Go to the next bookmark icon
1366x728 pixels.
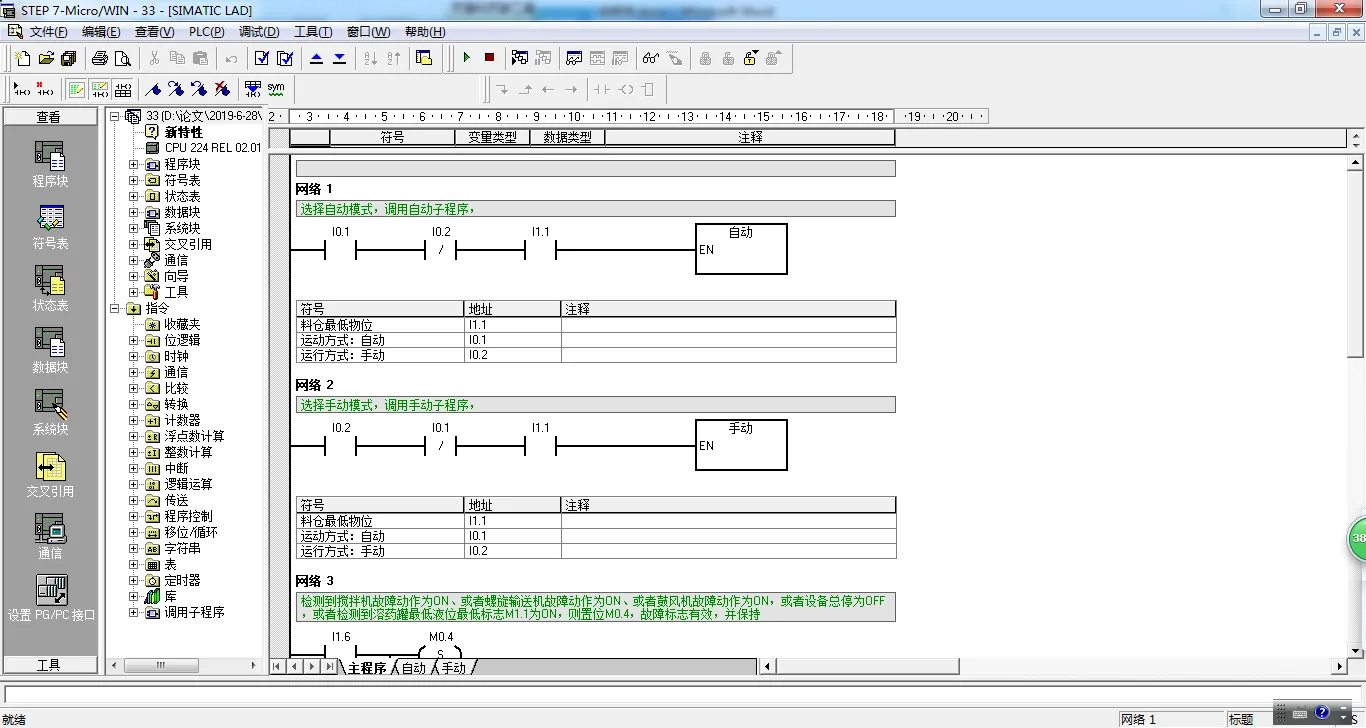click(176, 89)
